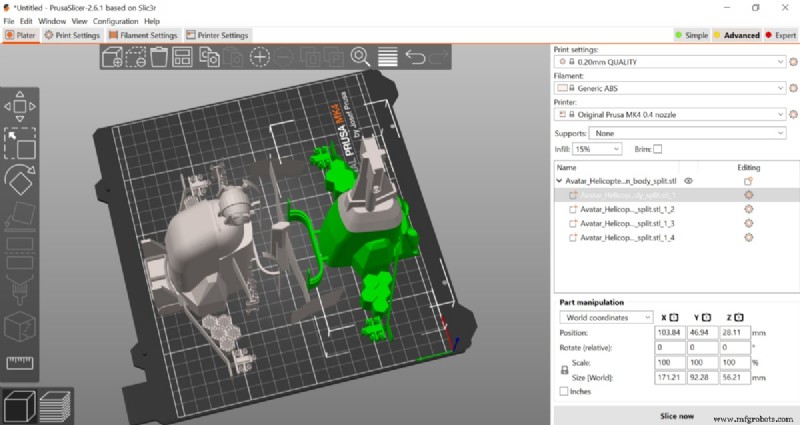Open the Window menu
Image resolution: width=800 pixels, height=425 pixels.
52,21
